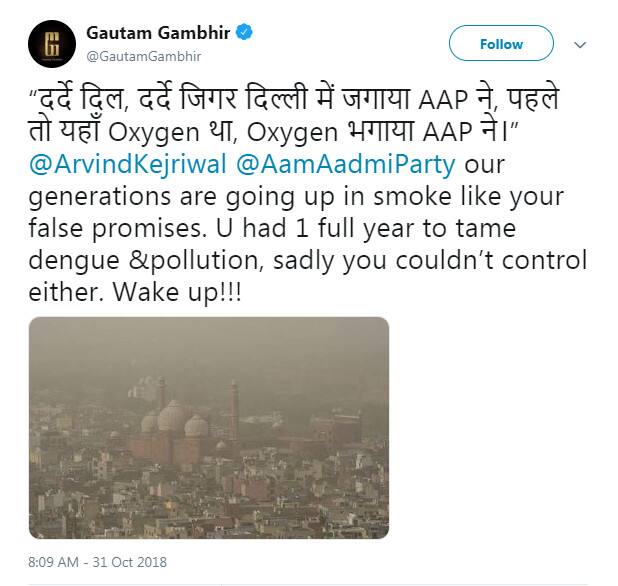The image size is (618, 586).
Task: Open the @ArvindKejriwal mention
Action: point(128,164)
